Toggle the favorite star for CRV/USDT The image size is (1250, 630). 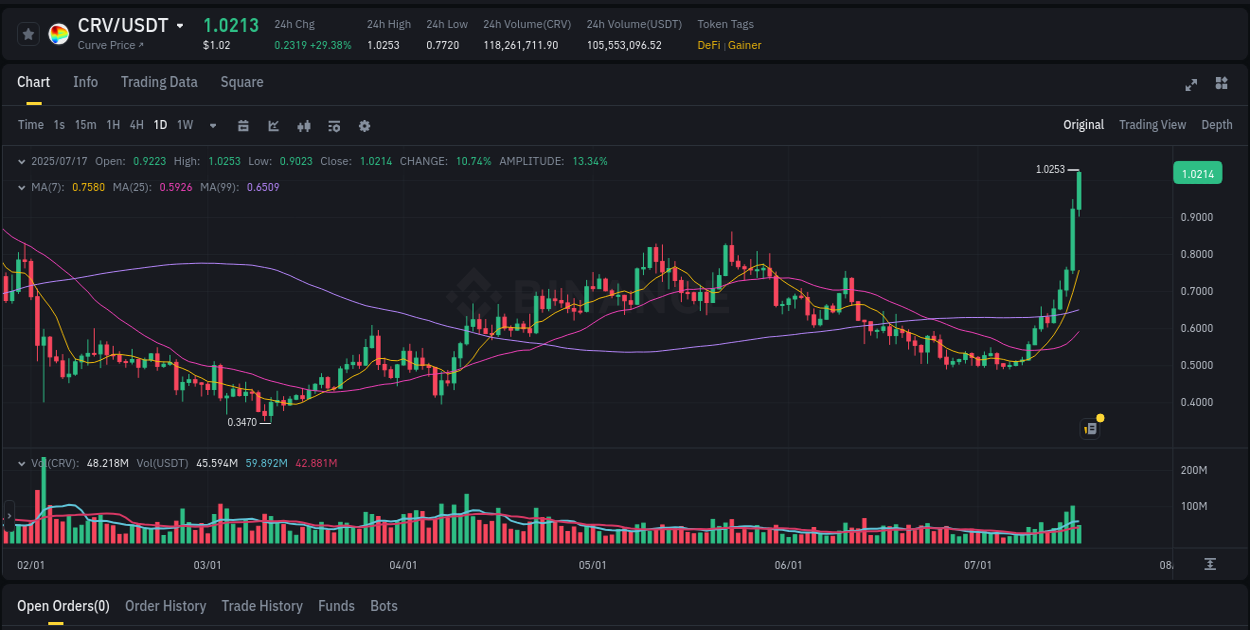coord(28,33)
